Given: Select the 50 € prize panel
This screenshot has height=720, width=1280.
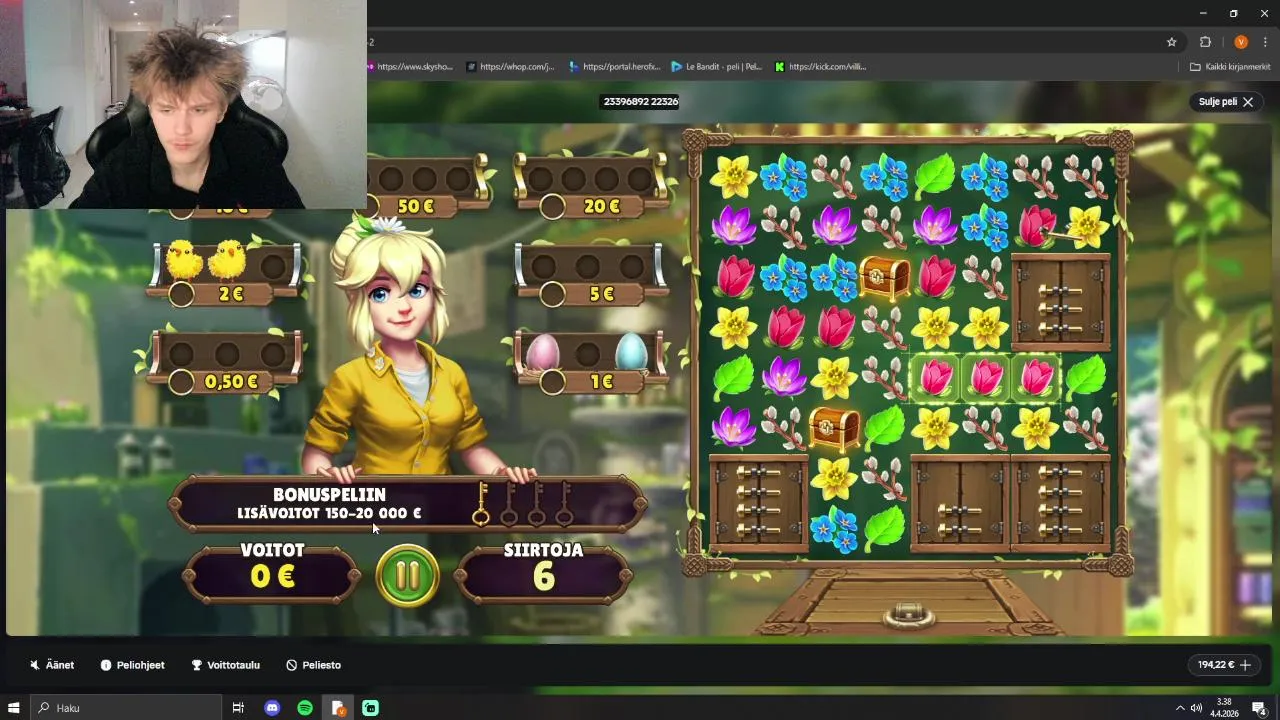Looking at the screenshot, I should [x=426, y=186].
